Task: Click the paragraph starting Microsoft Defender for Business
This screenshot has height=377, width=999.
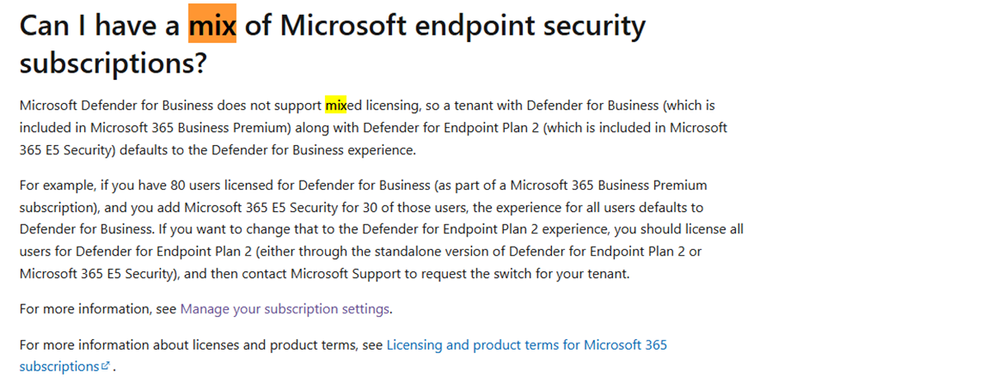Action: pos(373,127)
